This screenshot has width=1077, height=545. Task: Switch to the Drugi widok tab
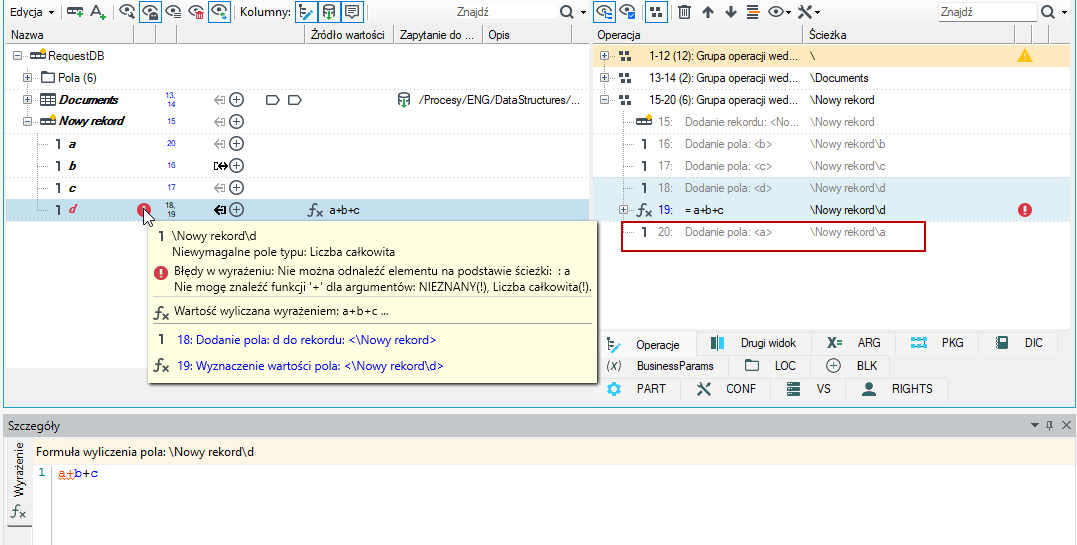(x=753, y=343)
